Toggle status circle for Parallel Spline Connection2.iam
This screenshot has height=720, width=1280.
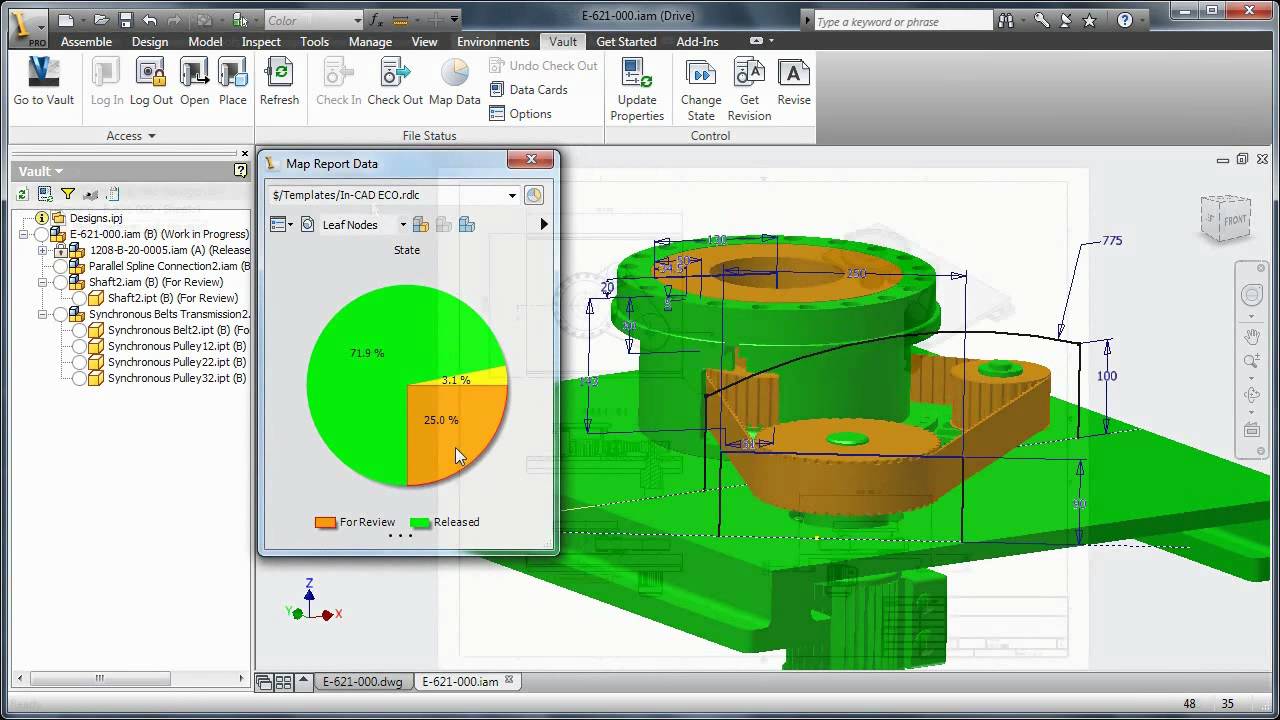pyautogui.click(x=61, y=266)
